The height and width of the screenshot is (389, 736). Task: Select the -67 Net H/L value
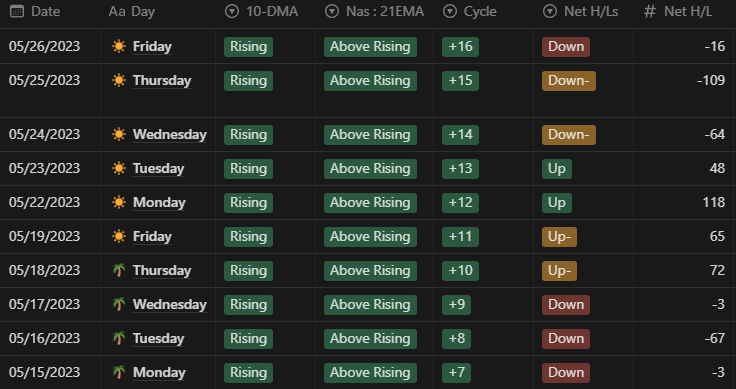715,338
